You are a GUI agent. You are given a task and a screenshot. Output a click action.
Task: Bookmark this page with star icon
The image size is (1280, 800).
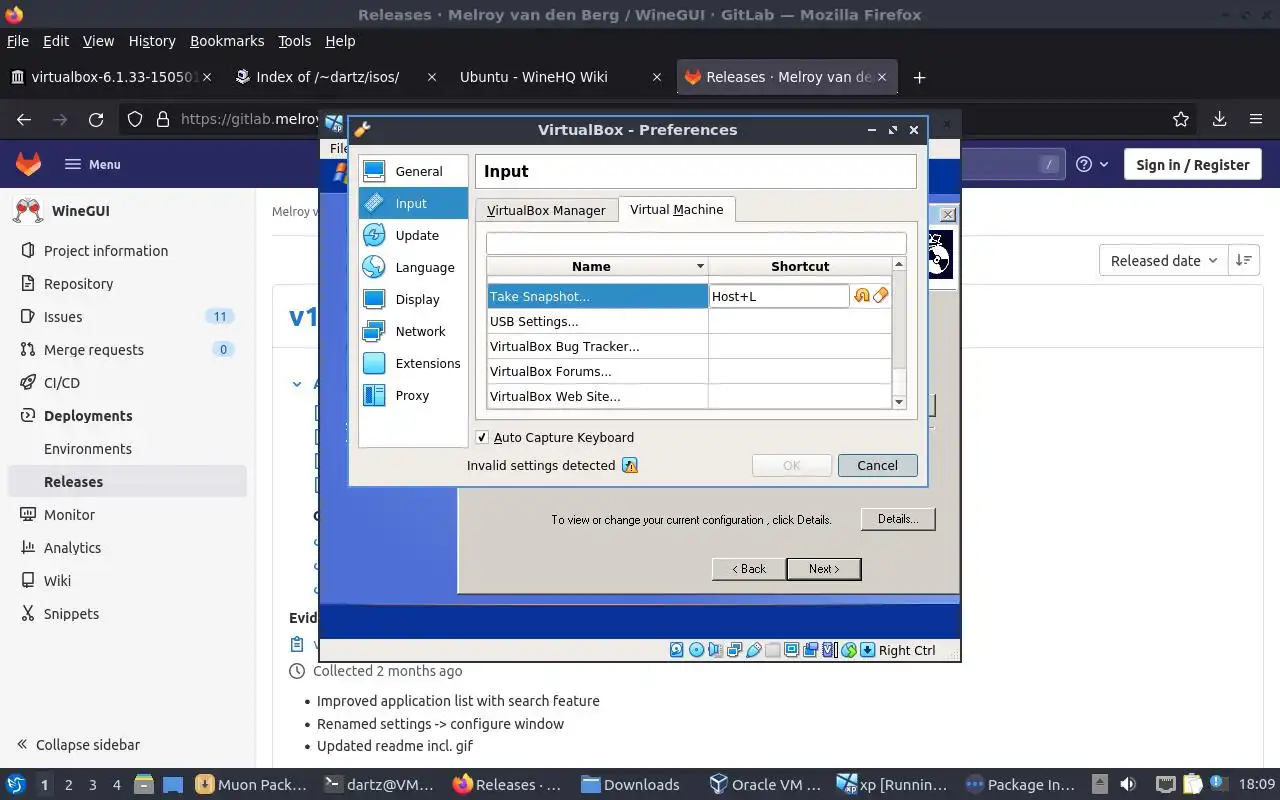(1181, 119)
